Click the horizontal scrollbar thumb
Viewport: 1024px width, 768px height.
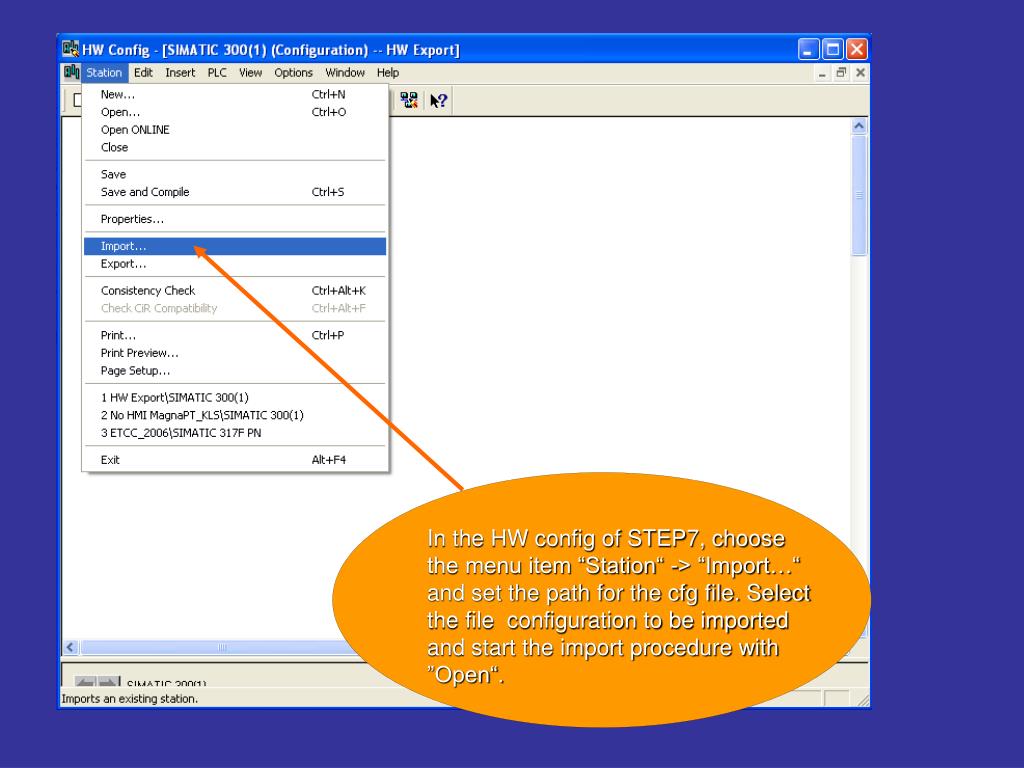click(222, 647)
